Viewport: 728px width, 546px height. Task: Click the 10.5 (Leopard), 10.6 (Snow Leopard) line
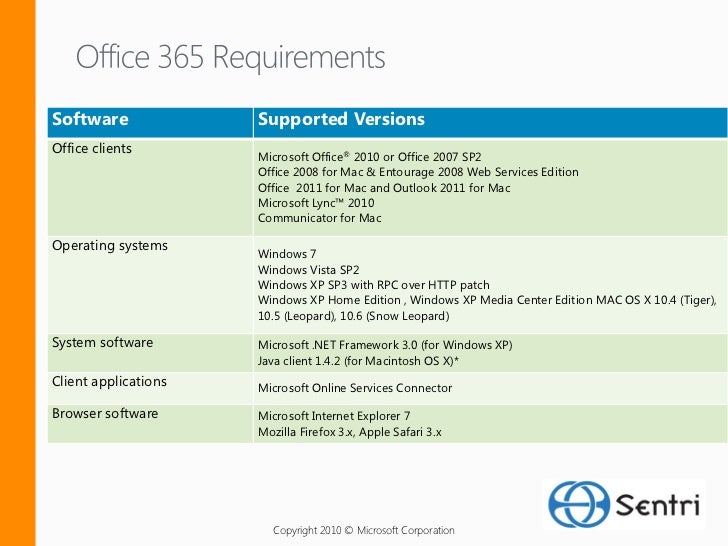354,316
